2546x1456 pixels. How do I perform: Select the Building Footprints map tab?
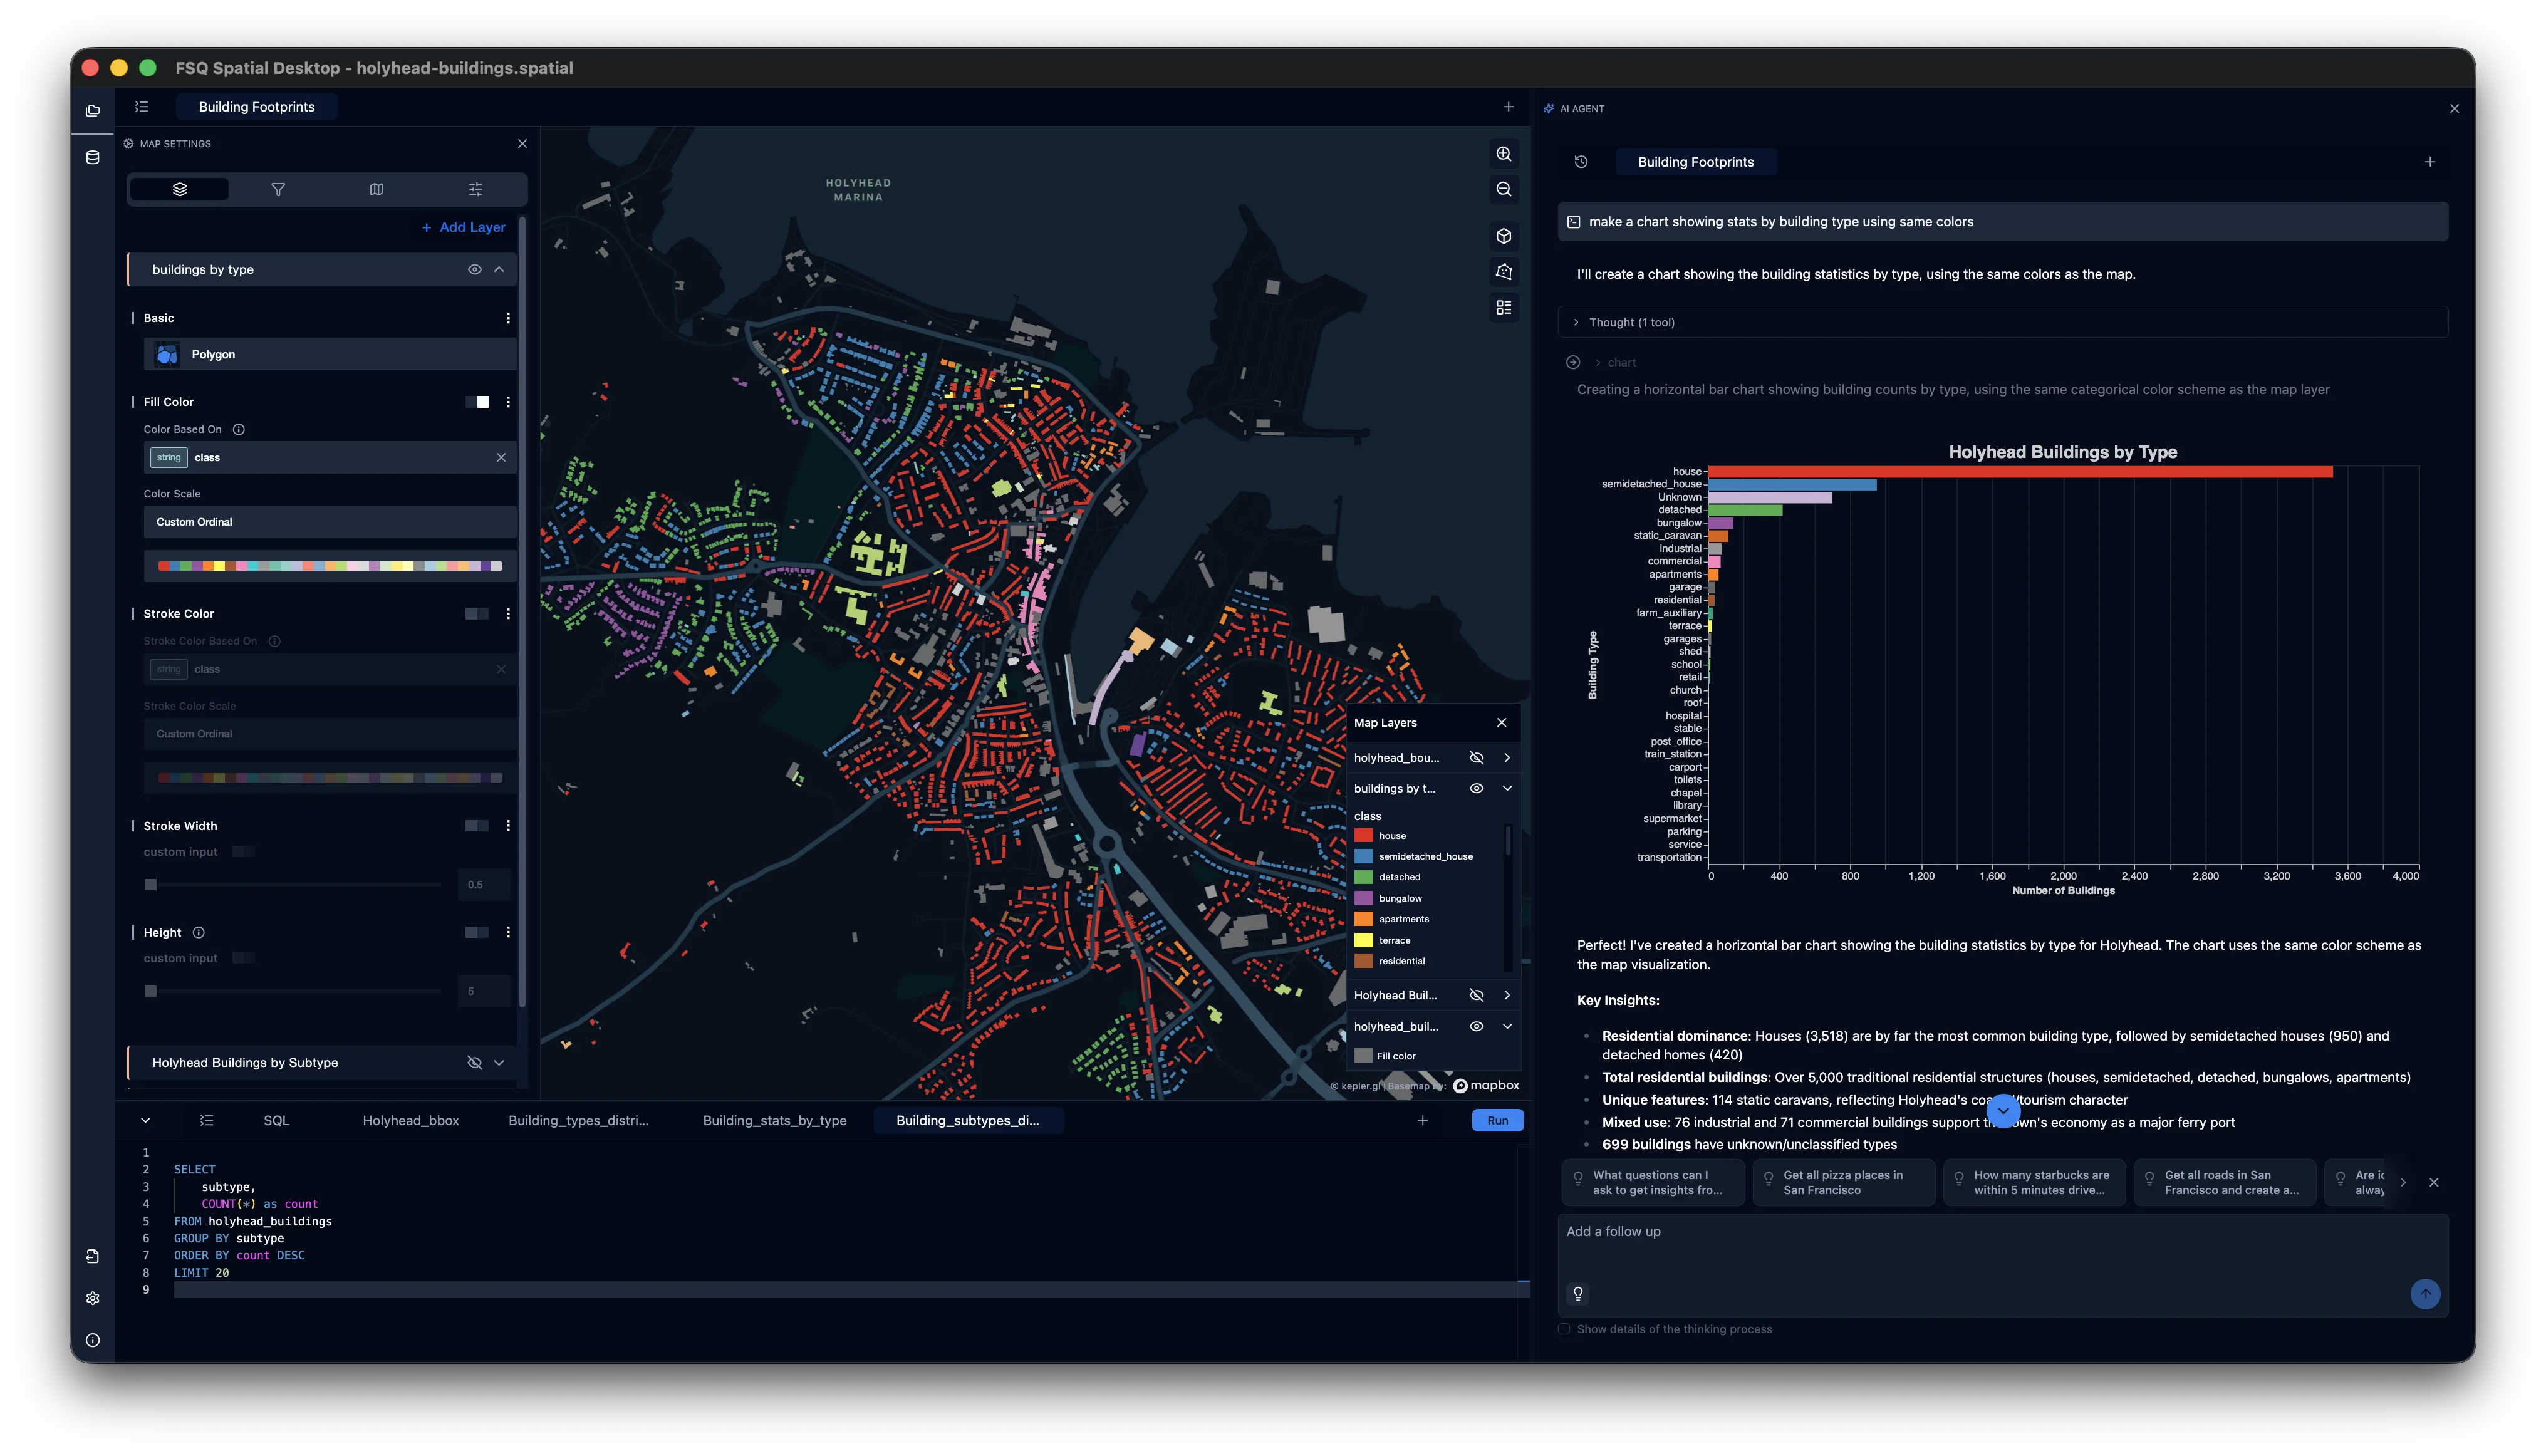tap(256, 107)
